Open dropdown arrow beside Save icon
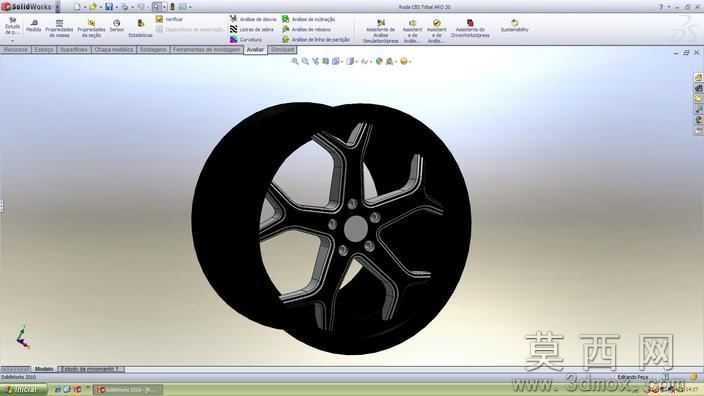This screenshot has height=396, width=704. tap(116, 7)
